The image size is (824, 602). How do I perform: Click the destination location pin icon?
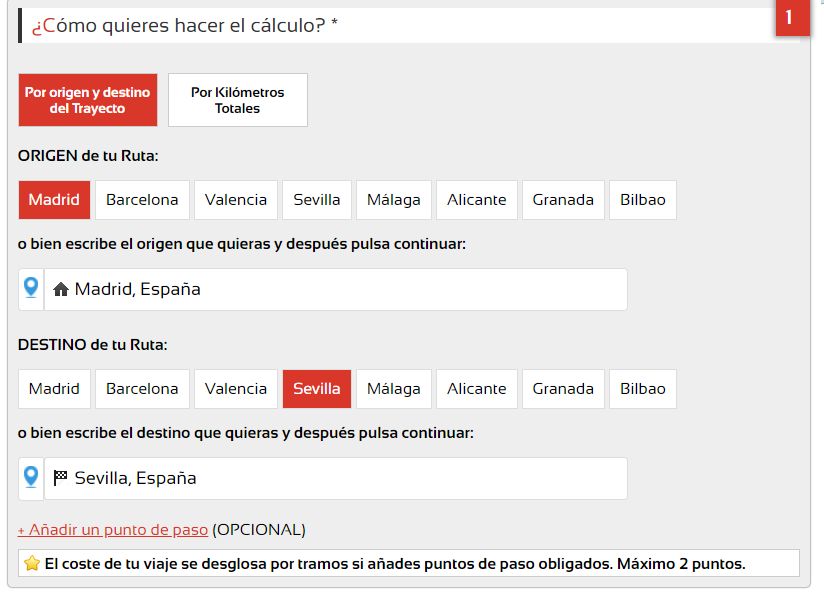(31, 478)
